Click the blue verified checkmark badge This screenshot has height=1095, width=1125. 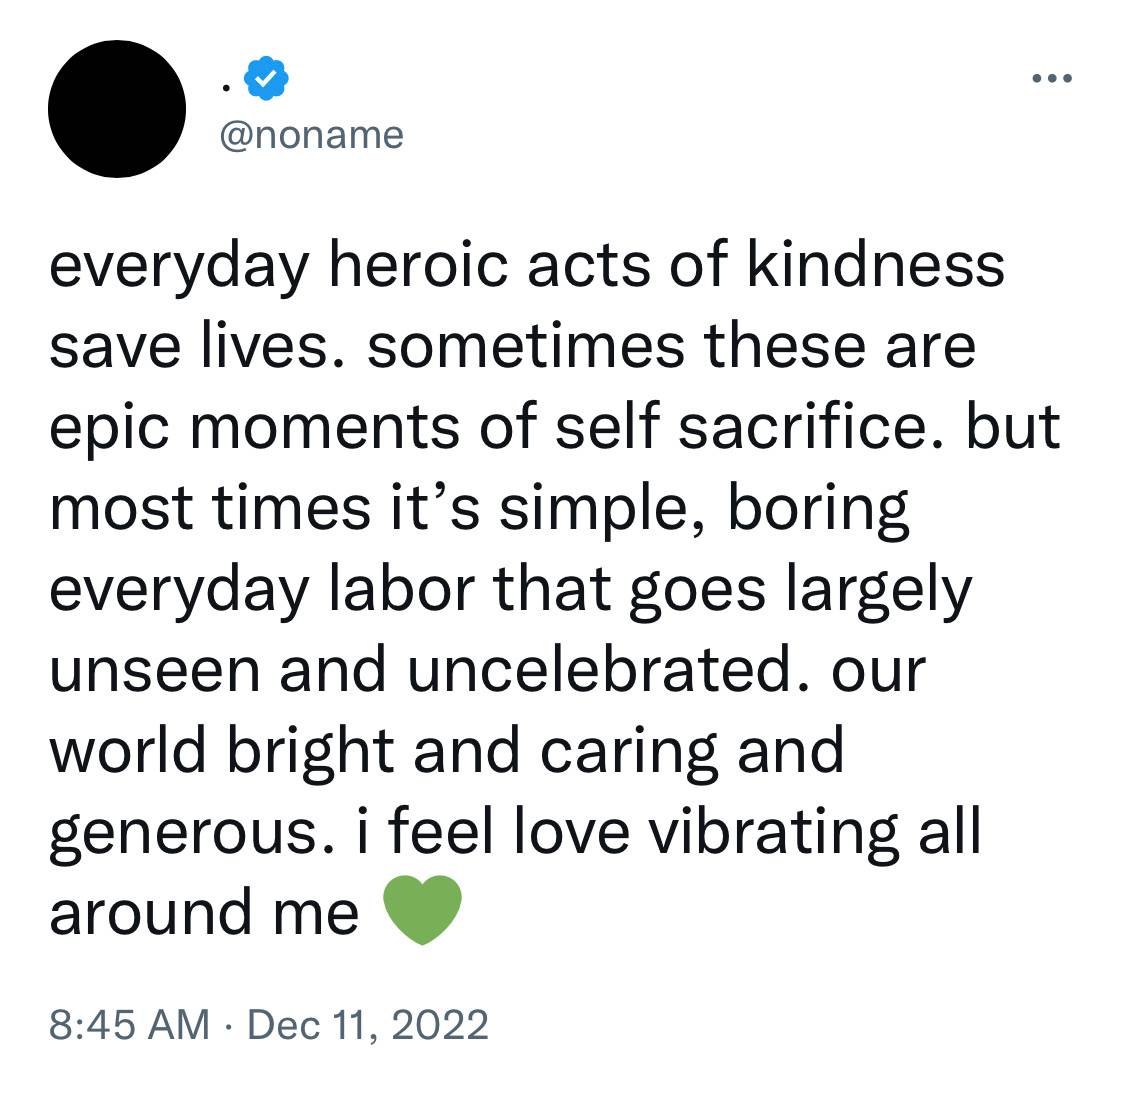point(266,77)
